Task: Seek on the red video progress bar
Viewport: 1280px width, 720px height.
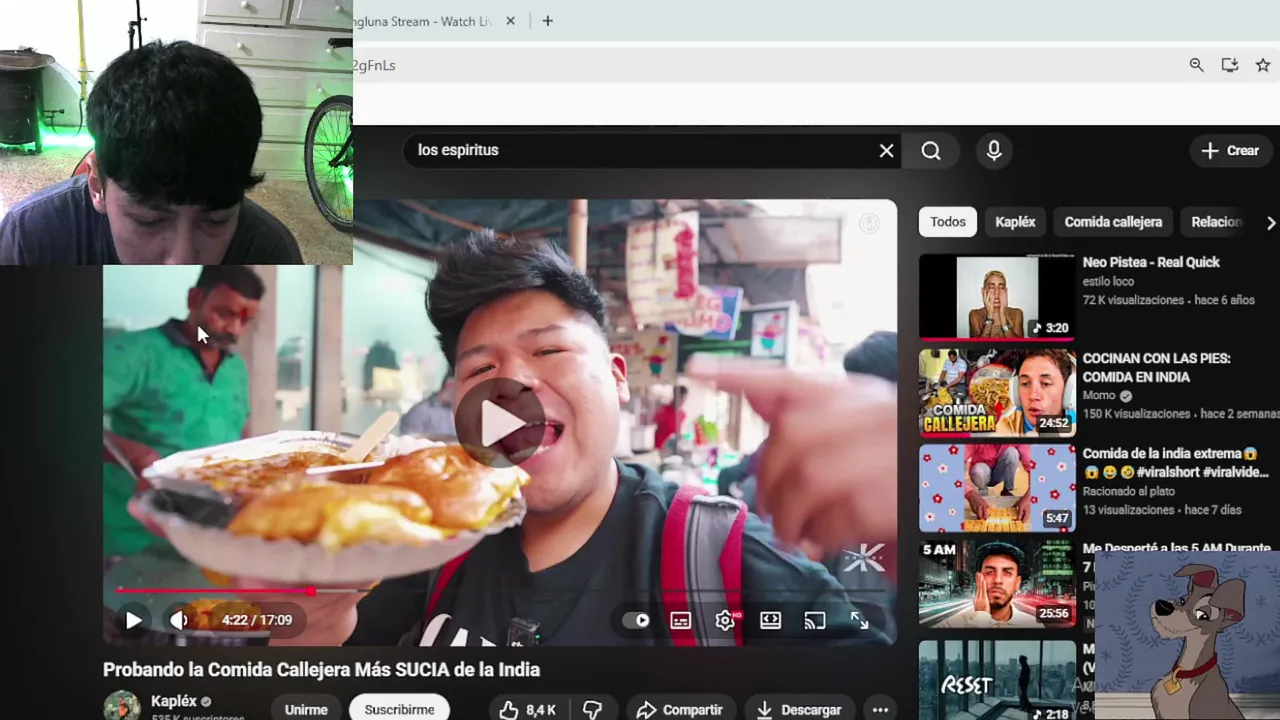Action: click(500, 591)
